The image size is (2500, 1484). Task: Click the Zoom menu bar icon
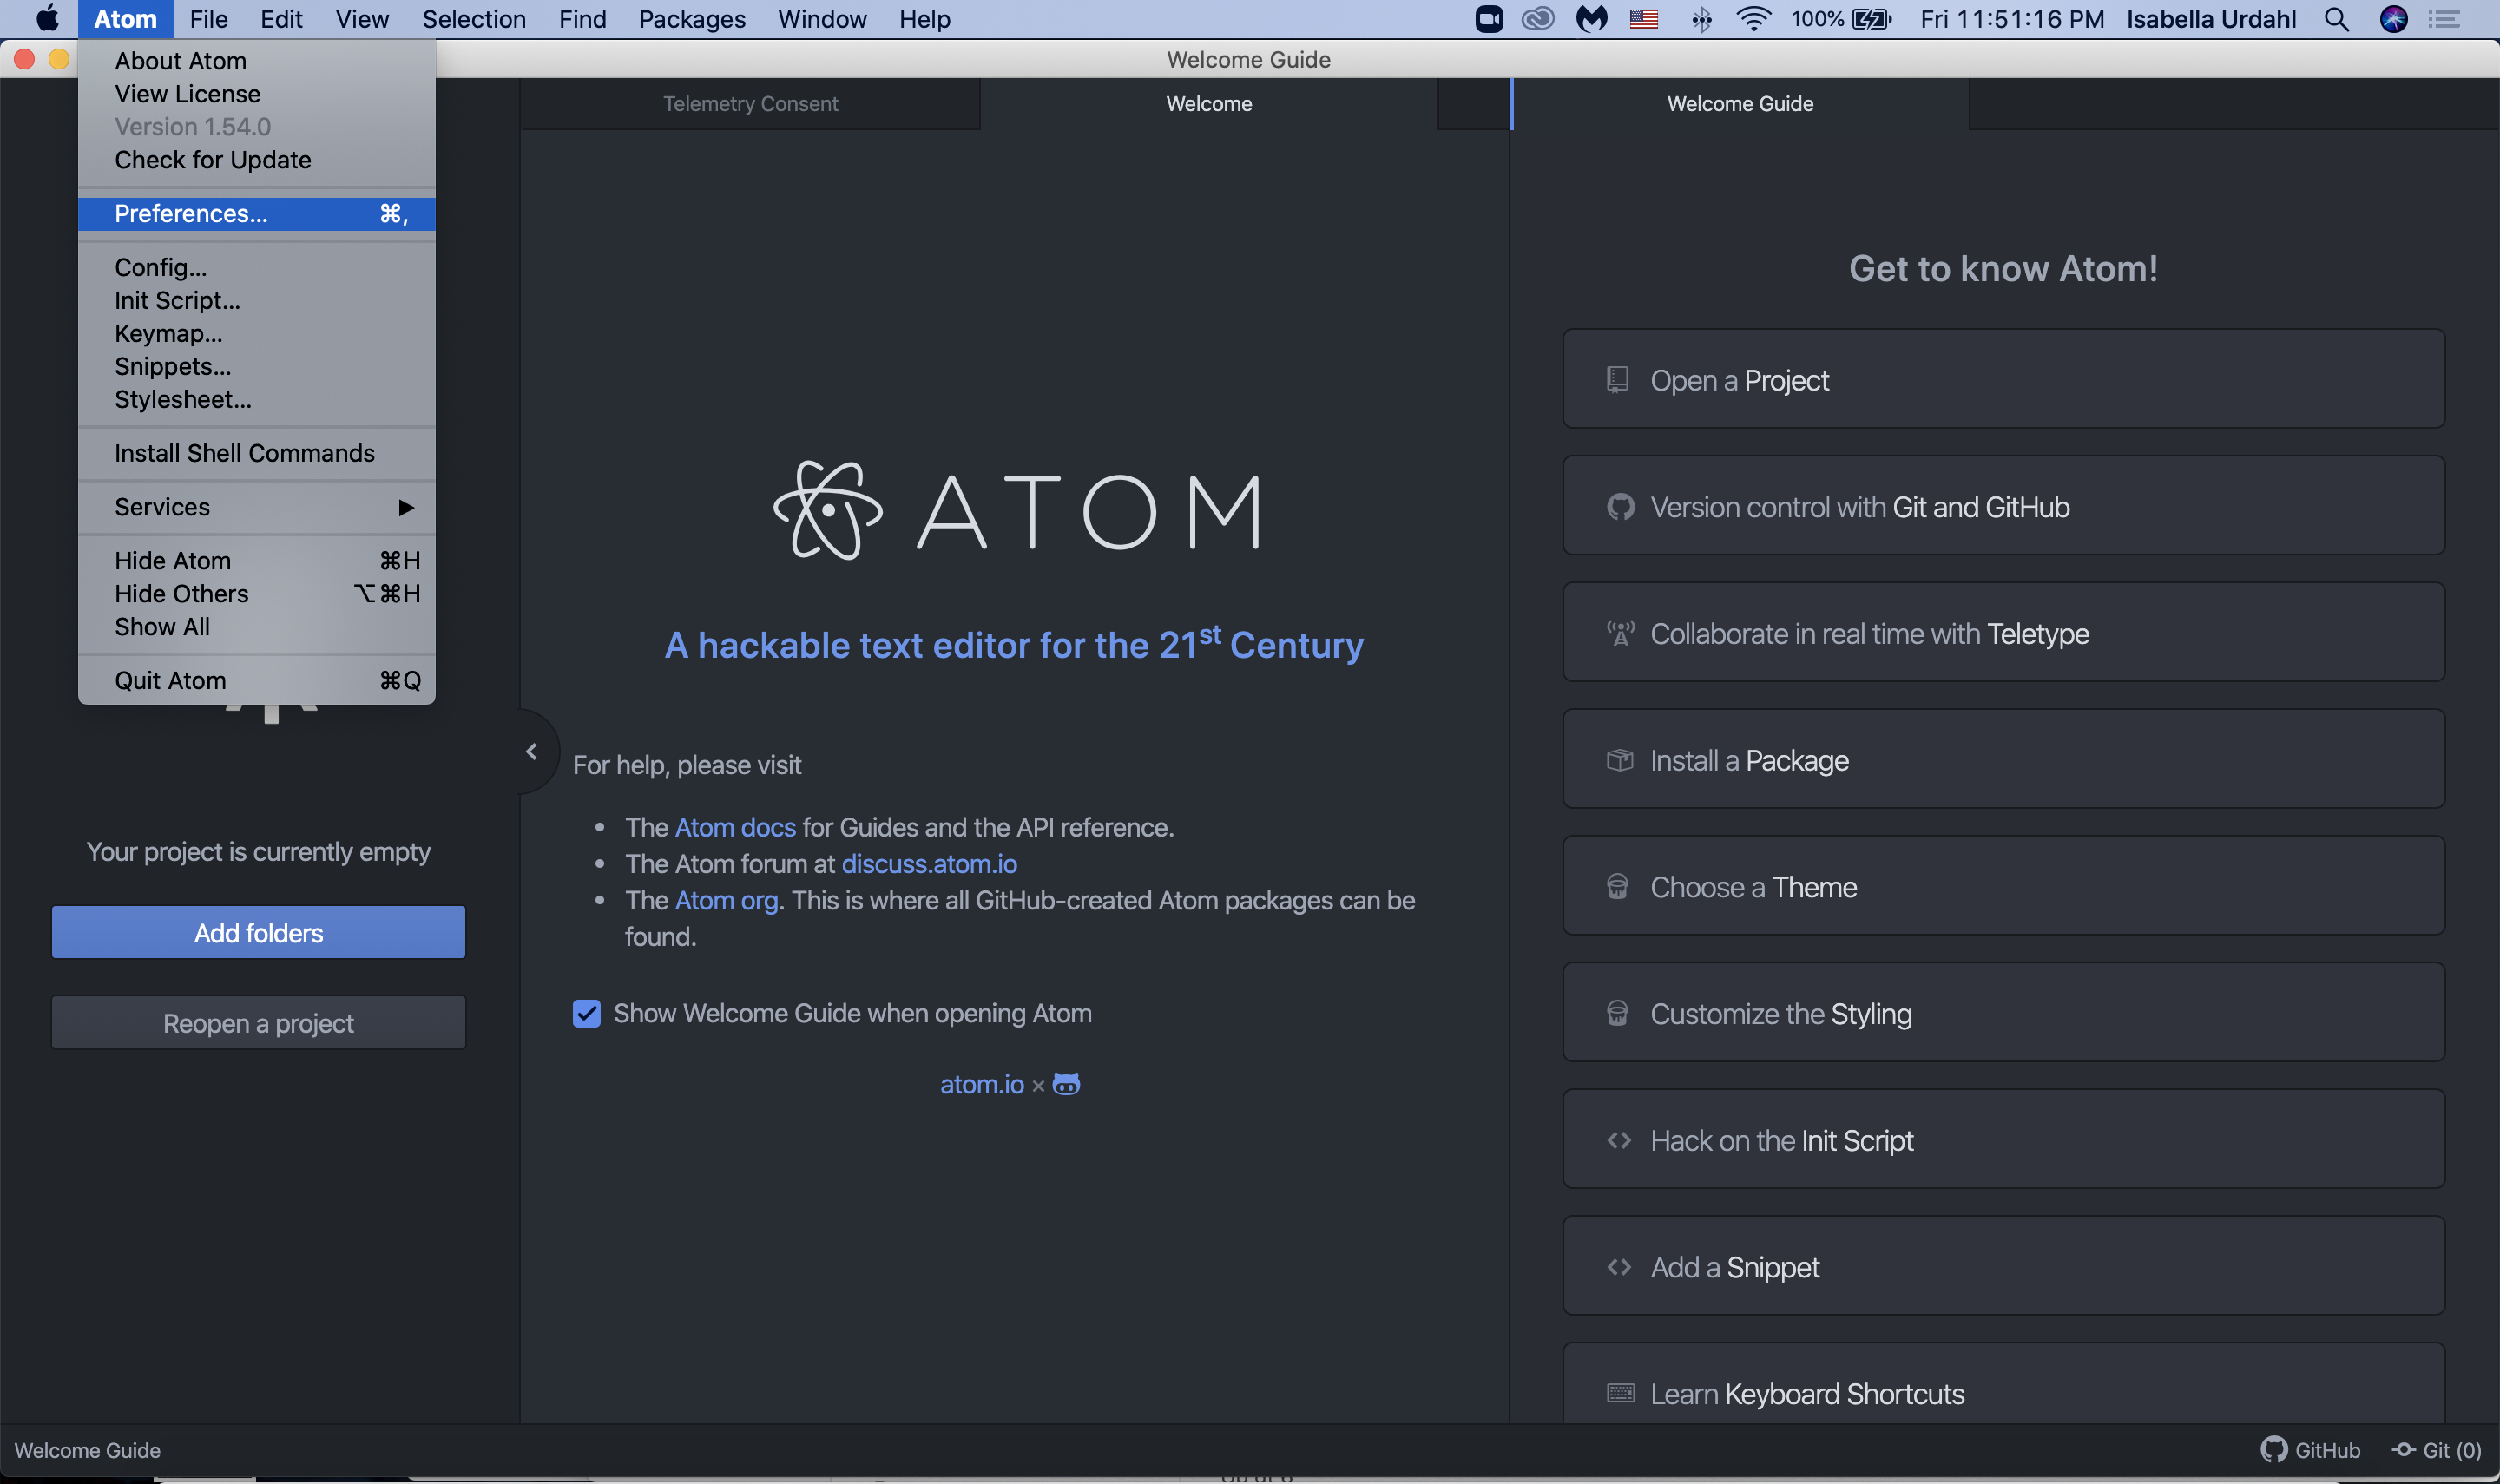click(x=1489, y=19)
